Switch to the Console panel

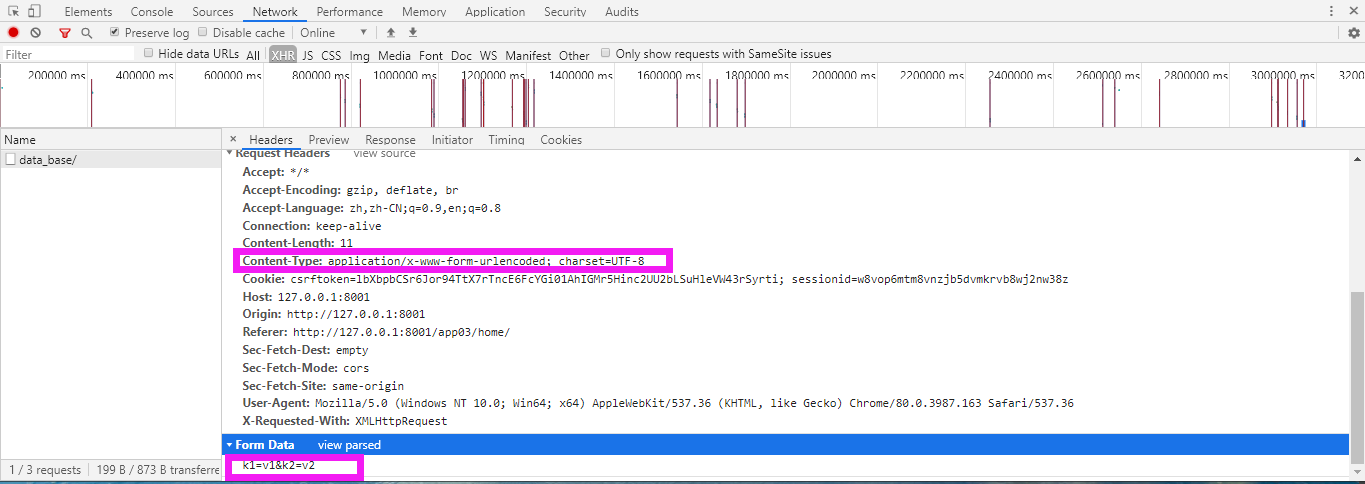(x=151, y=12)
